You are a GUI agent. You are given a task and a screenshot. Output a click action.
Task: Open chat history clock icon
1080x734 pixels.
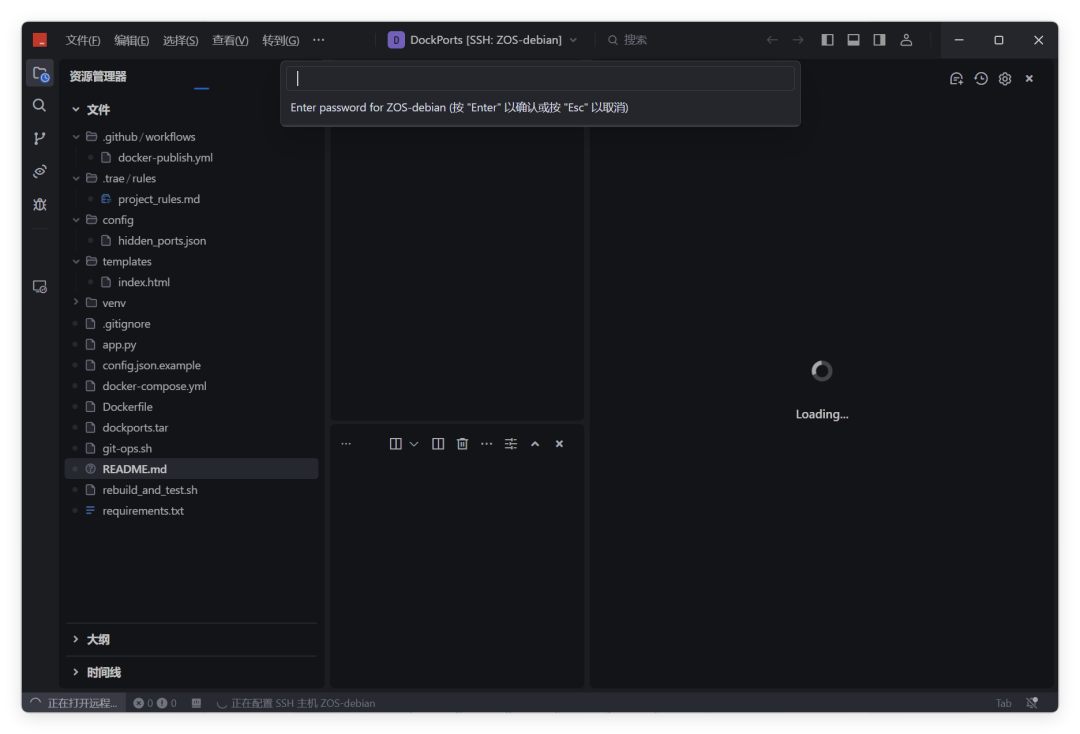click(981, 78)
